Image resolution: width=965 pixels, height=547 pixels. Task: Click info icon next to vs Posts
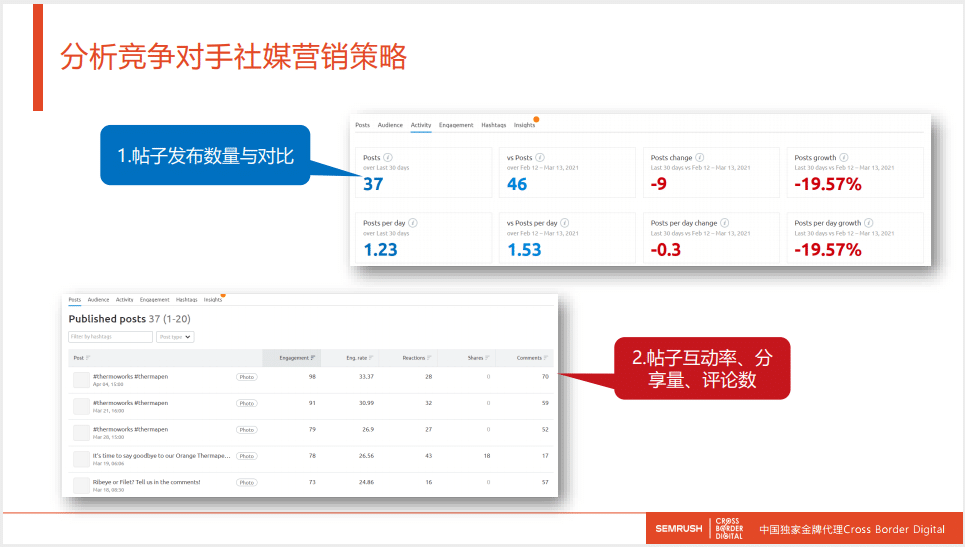tap(540, 158)
